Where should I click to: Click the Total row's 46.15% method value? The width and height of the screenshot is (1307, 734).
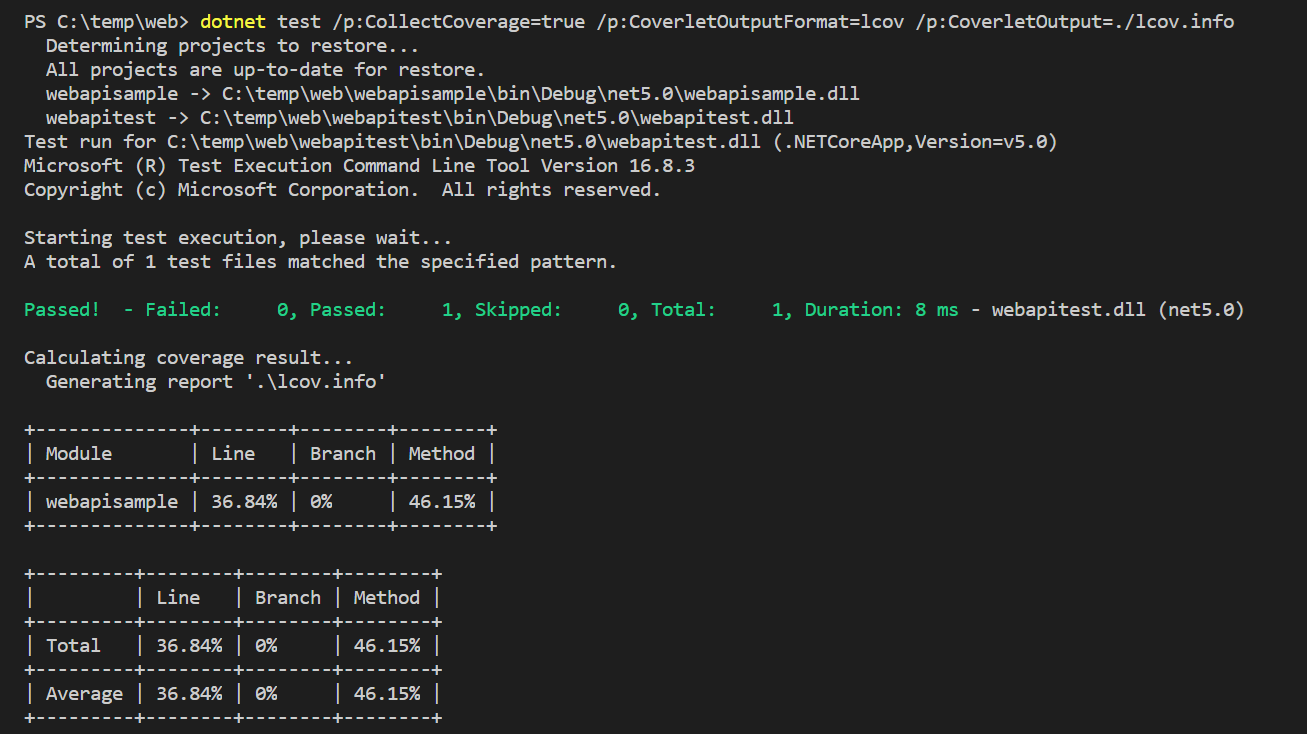tap(387, 646)
